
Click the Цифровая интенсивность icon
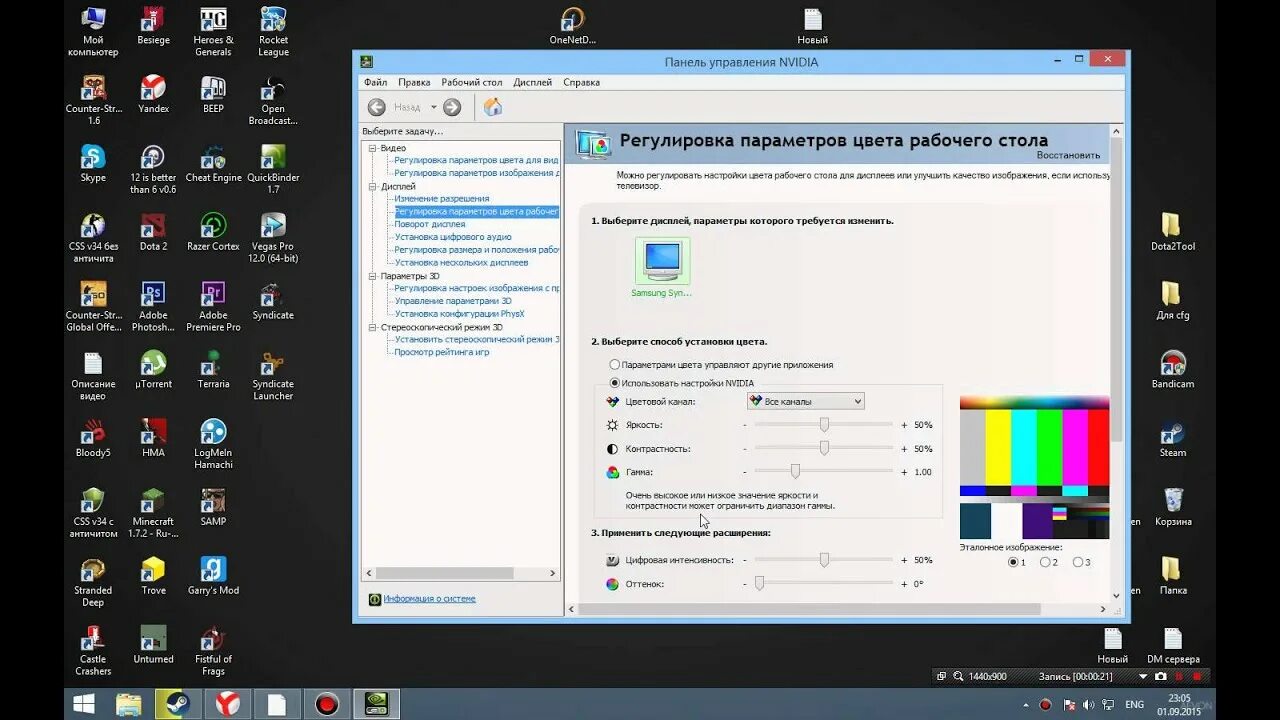click(613, 560)
